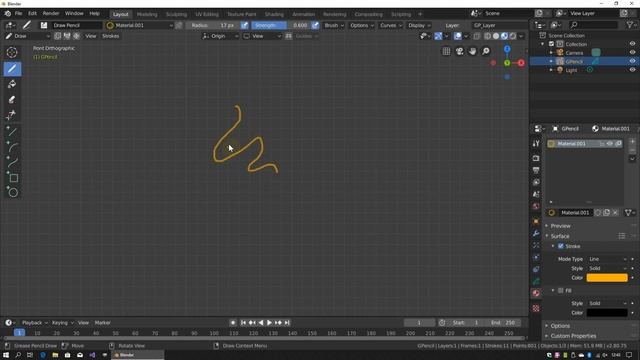Select the Arc primitive tool

tap(12, 147)
